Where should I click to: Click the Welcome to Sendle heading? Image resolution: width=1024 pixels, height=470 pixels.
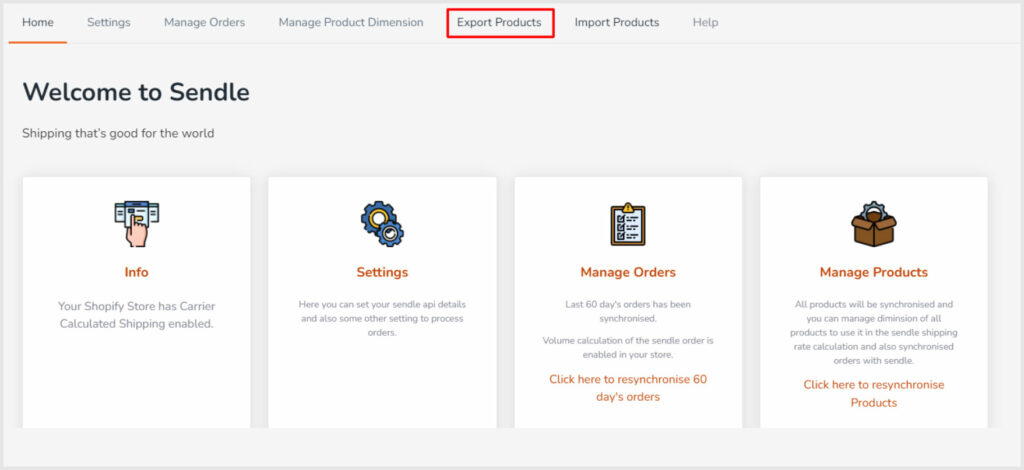[136, 92]
